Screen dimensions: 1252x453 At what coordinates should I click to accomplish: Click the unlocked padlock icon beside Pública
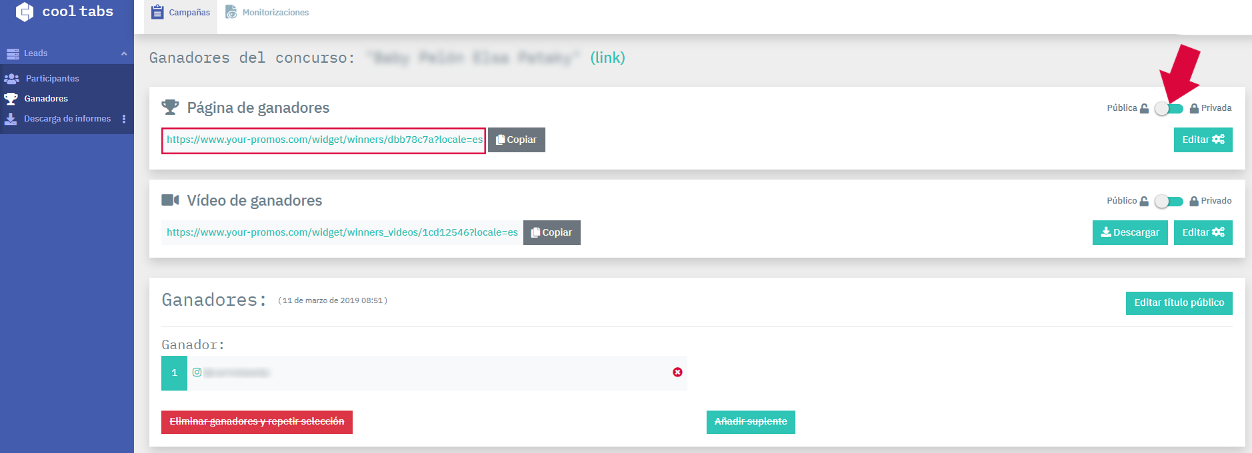pos(1145,108)
